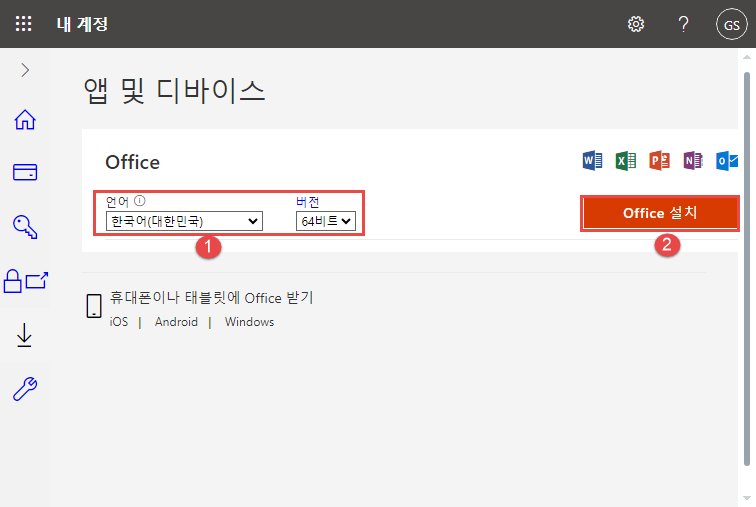Open the download arrow sidebar icon
Screen dimensions: 756x507
click(24, 335)
